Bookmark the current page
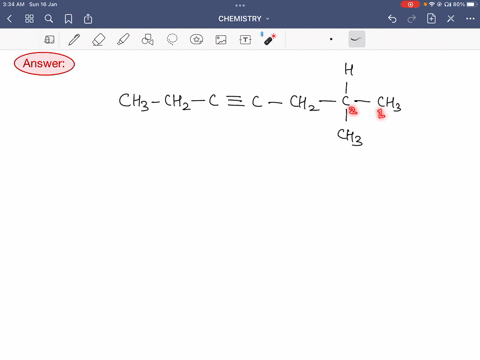Screen dimensions: 480x360 tap(68, 19)
